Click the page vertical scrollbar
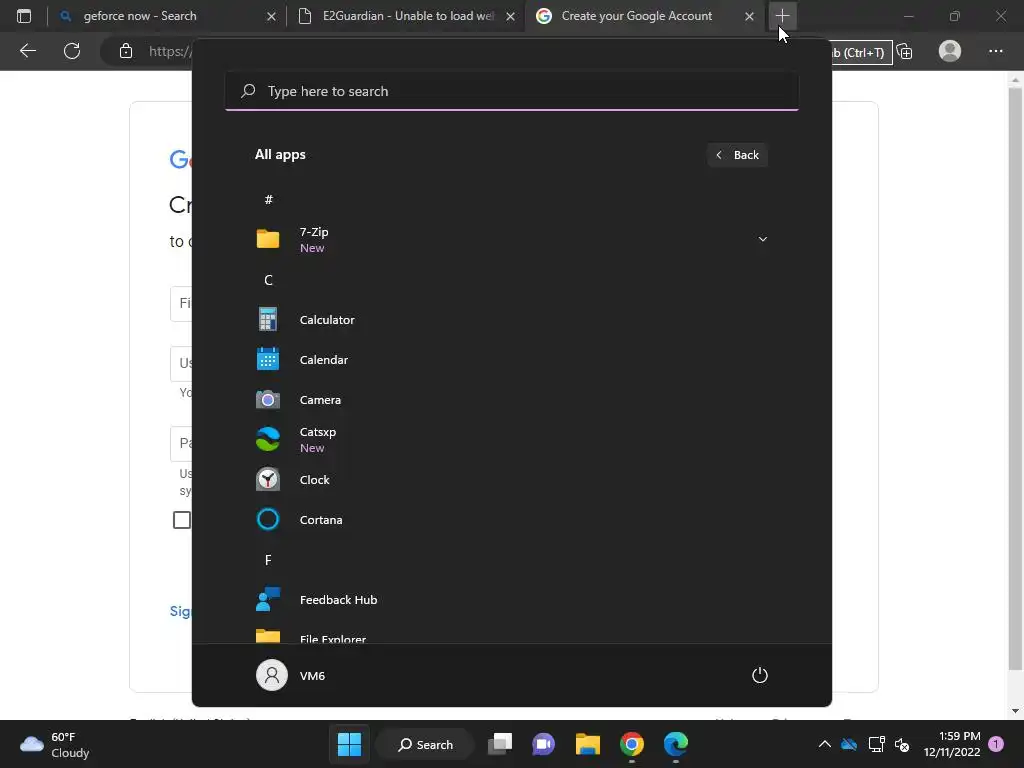Viewport: 1024px width, 768px height. tap(1015, 379)
